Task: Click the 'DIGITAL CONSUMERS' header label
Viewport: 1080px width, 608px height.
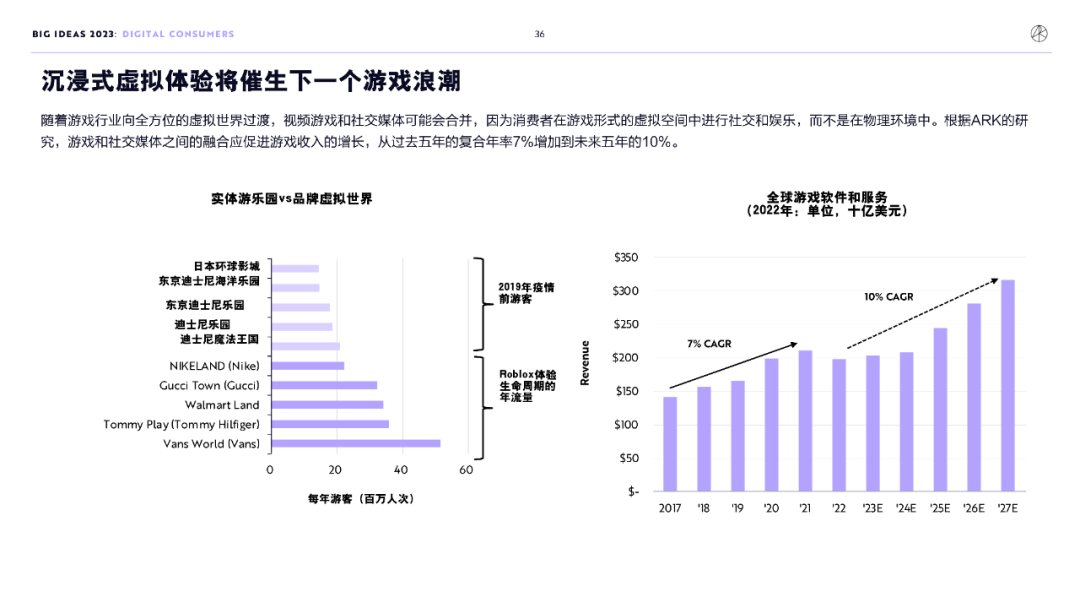Action: [x=178, y=34]
